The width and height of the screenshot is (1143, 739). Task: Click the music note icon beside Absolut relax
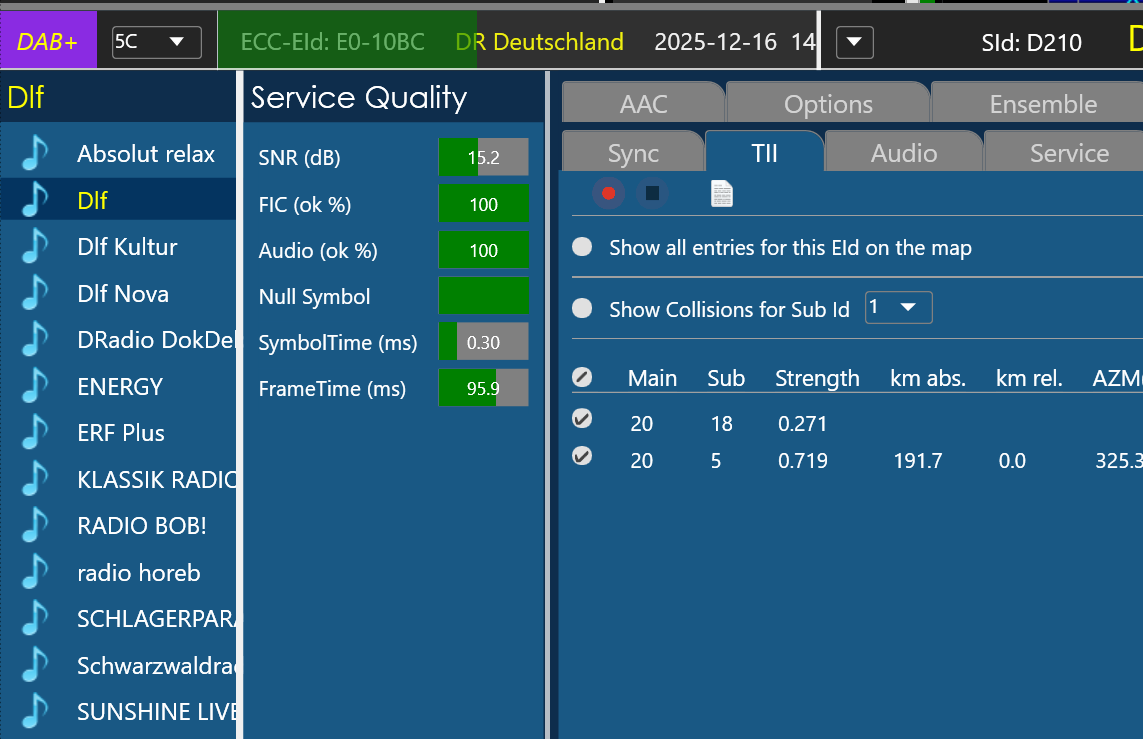(35, 154)
